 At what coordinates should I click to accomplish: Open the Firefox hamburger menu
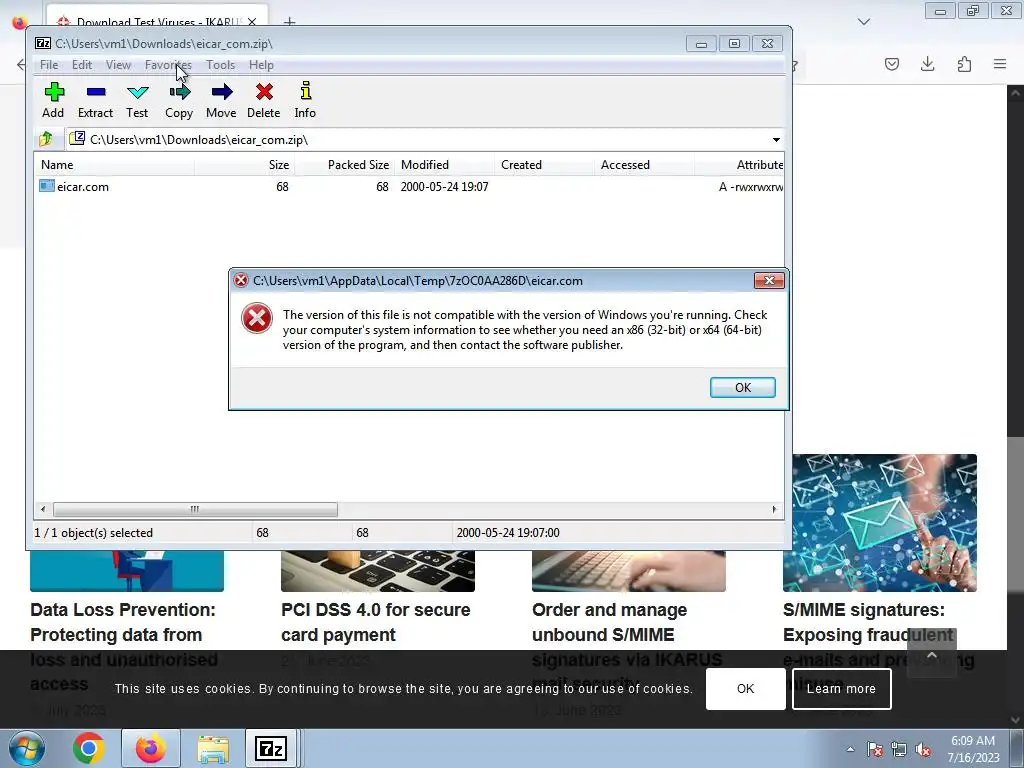click(x=1000, y=64)
